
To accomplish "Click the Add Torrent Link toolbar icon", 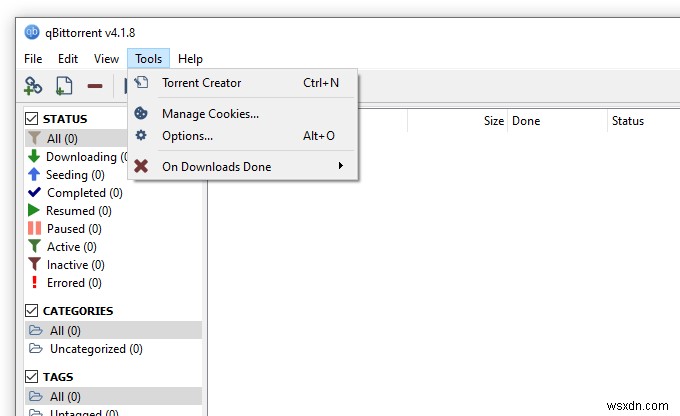I will [33, 85].
